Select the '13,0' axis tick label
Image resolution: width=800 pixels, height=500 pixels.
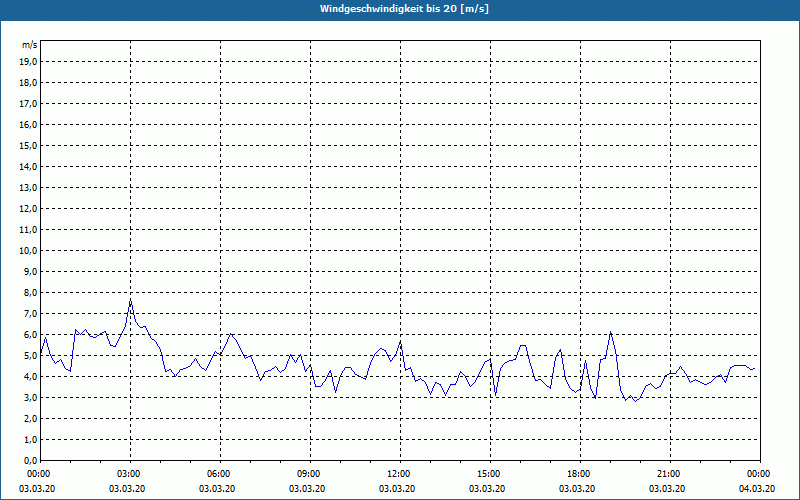coord(28,188)
